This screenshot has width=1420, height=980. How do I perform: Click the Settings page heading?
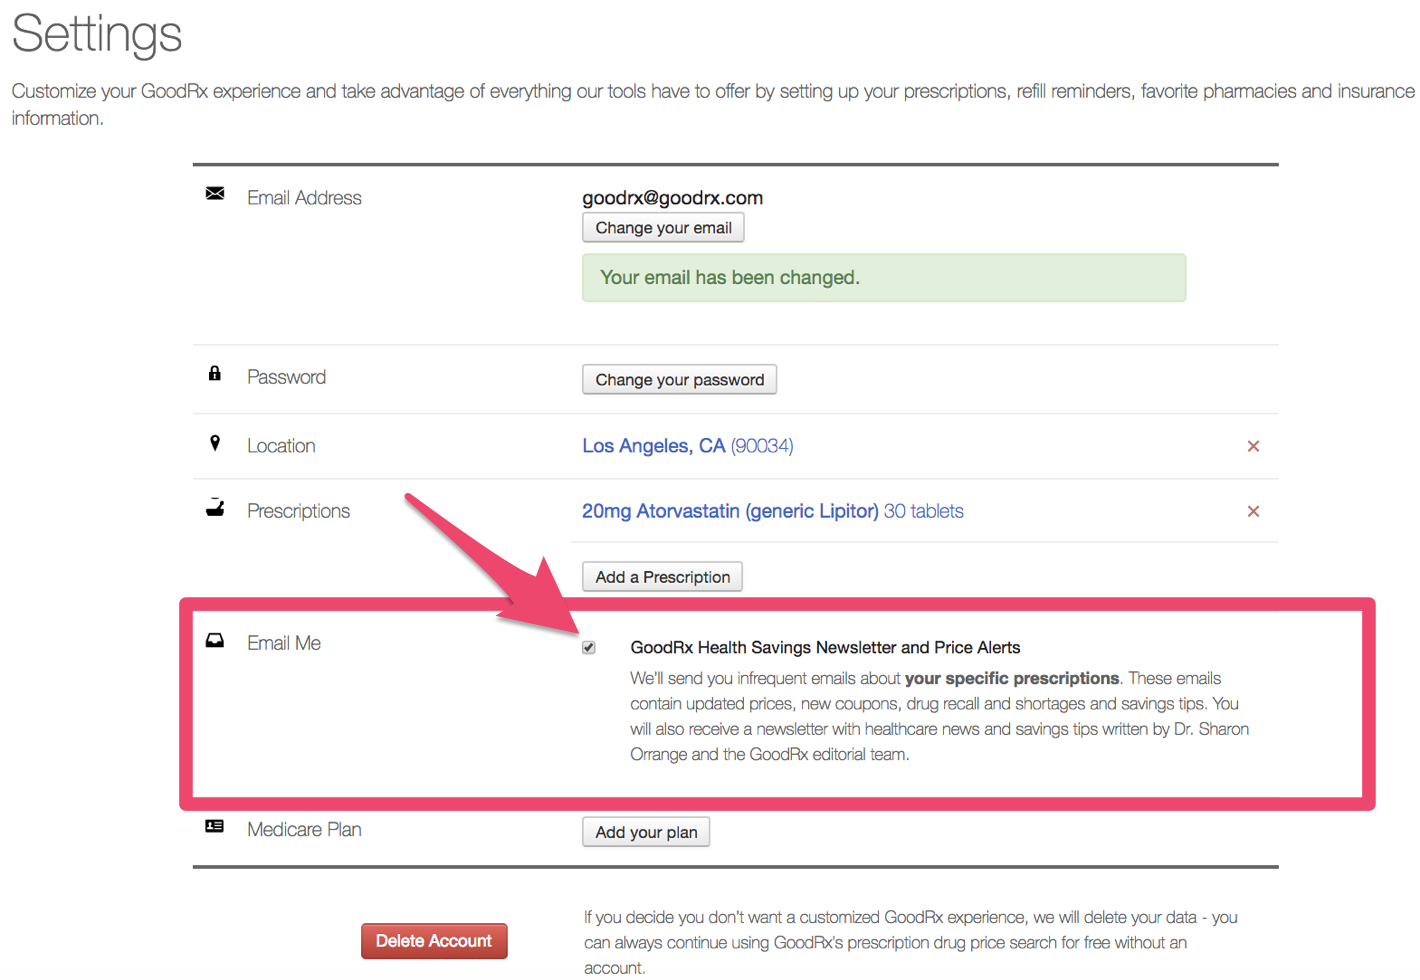[97, 34]
